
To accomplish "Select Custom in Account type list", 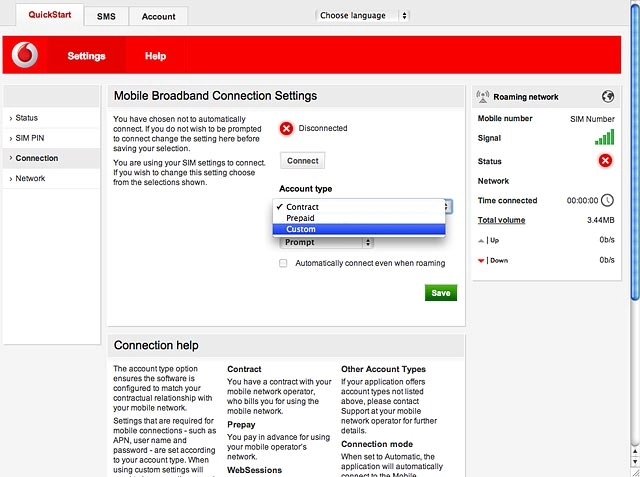I will tap(359, 229).
